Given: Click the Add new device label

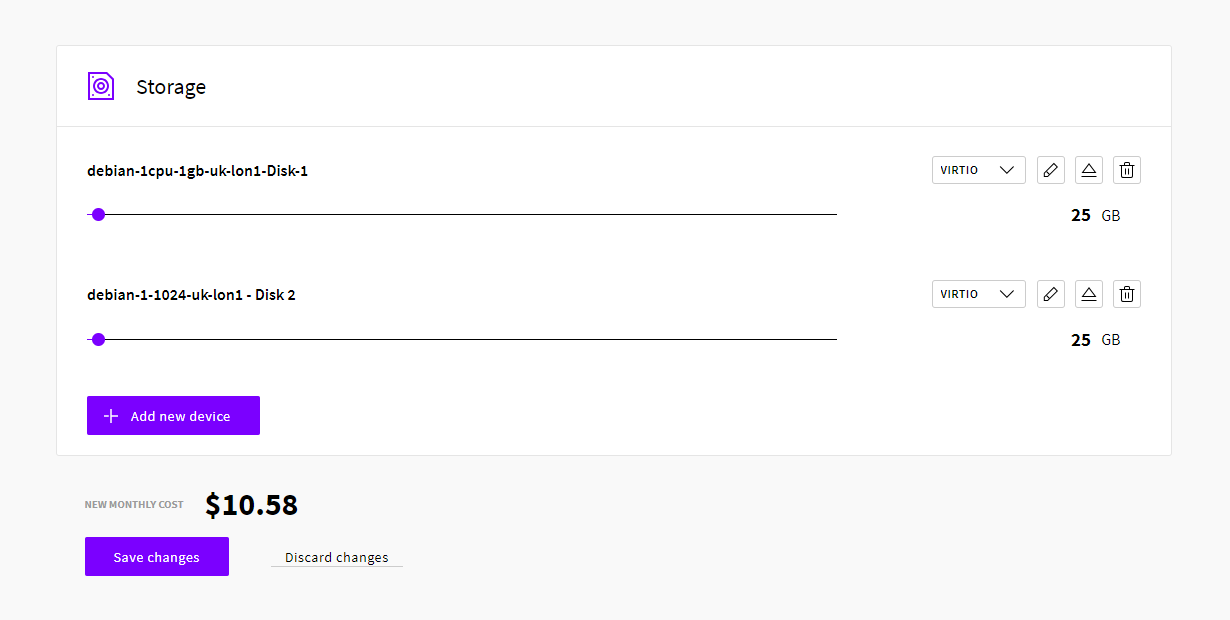Looking at the screenshot, I should coord(180,416).
